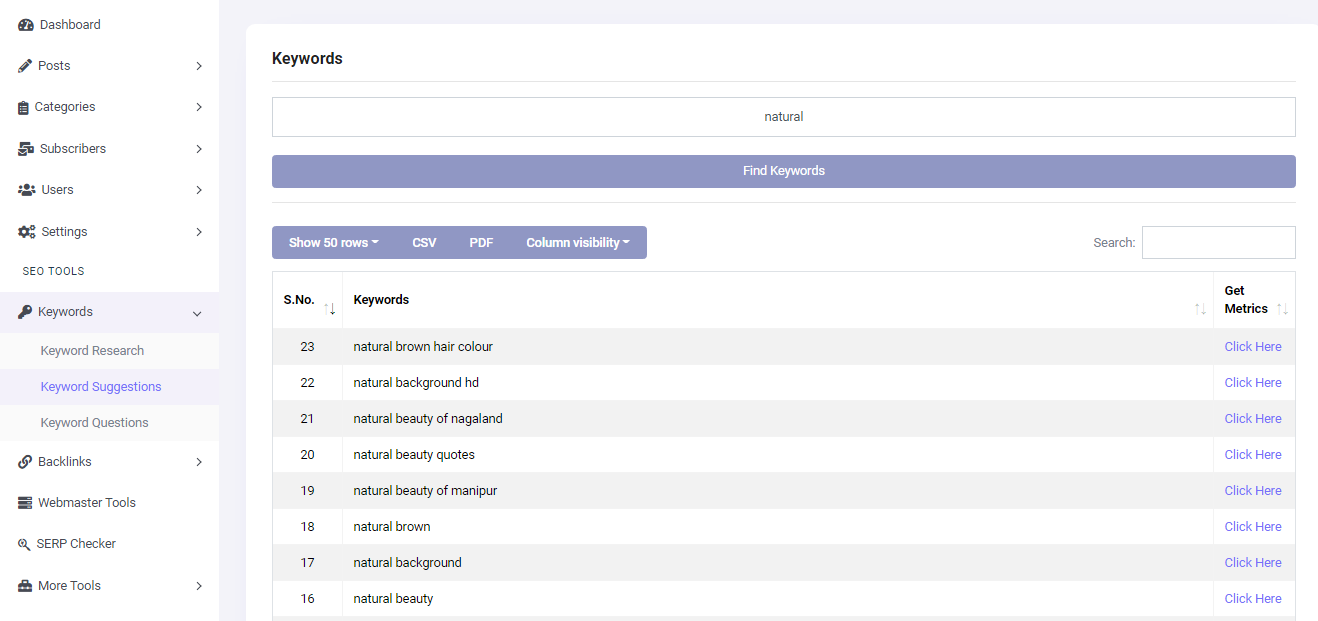Click the More Tools toolbox icon
This screenshot has height=621, width=1318.
click(x=25, y=586)
